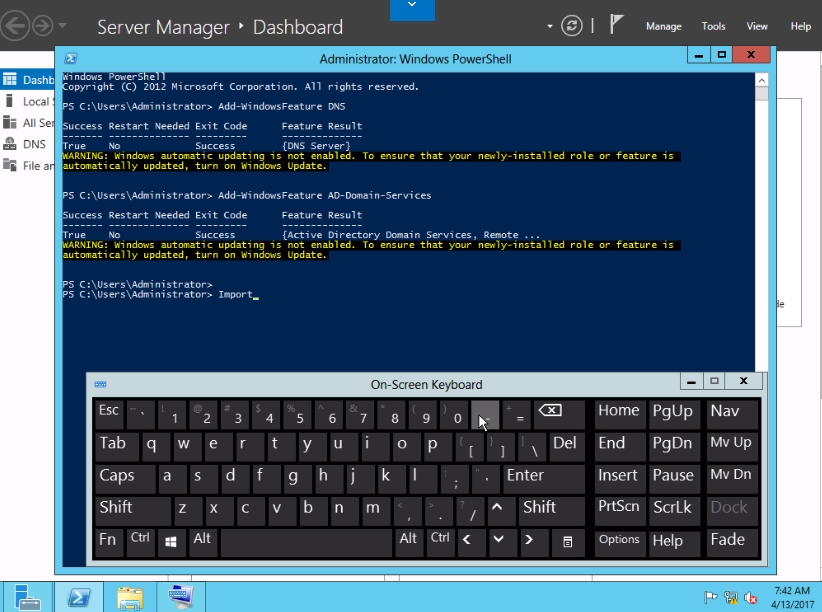This screenshot has width=822, height=612.
Task: Click the PowerShell title bar icon
Action: (x=71, y=58)
